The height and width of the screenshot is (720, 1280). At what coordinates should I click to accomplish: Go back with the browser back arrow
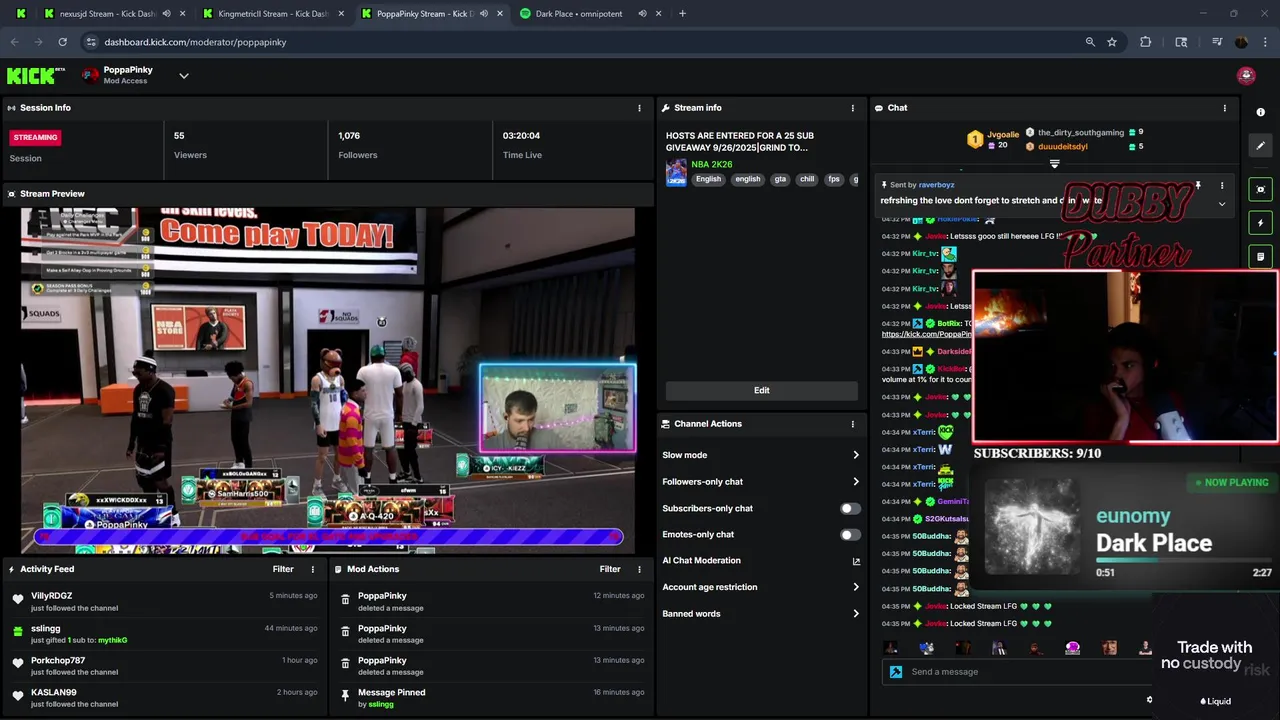tap(14, 42)
